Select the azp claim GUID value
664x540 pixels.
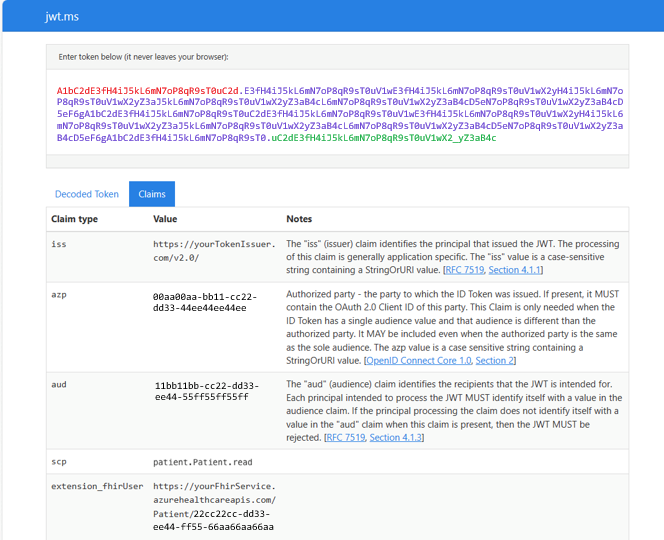click(x=205, y=302)
